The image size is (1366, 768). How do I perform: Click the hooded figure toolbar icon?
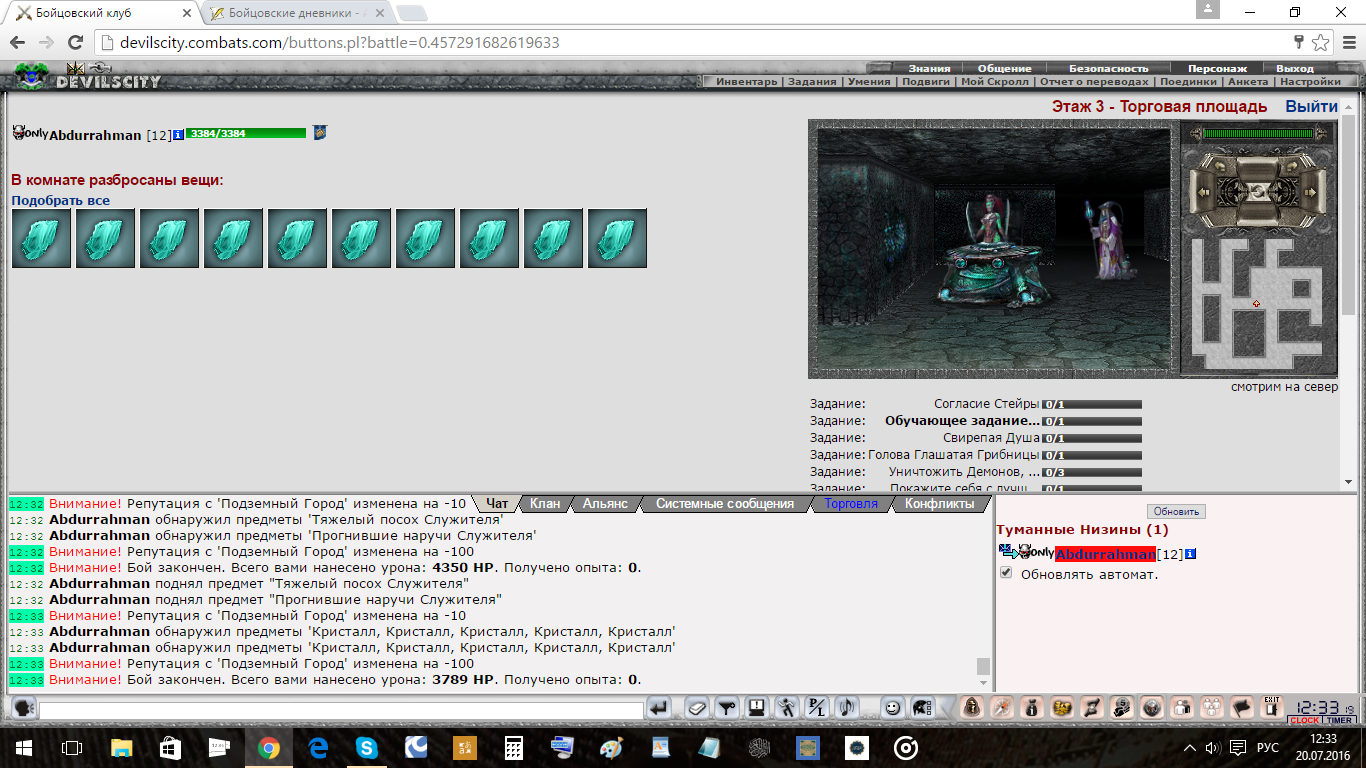[971, 707]
